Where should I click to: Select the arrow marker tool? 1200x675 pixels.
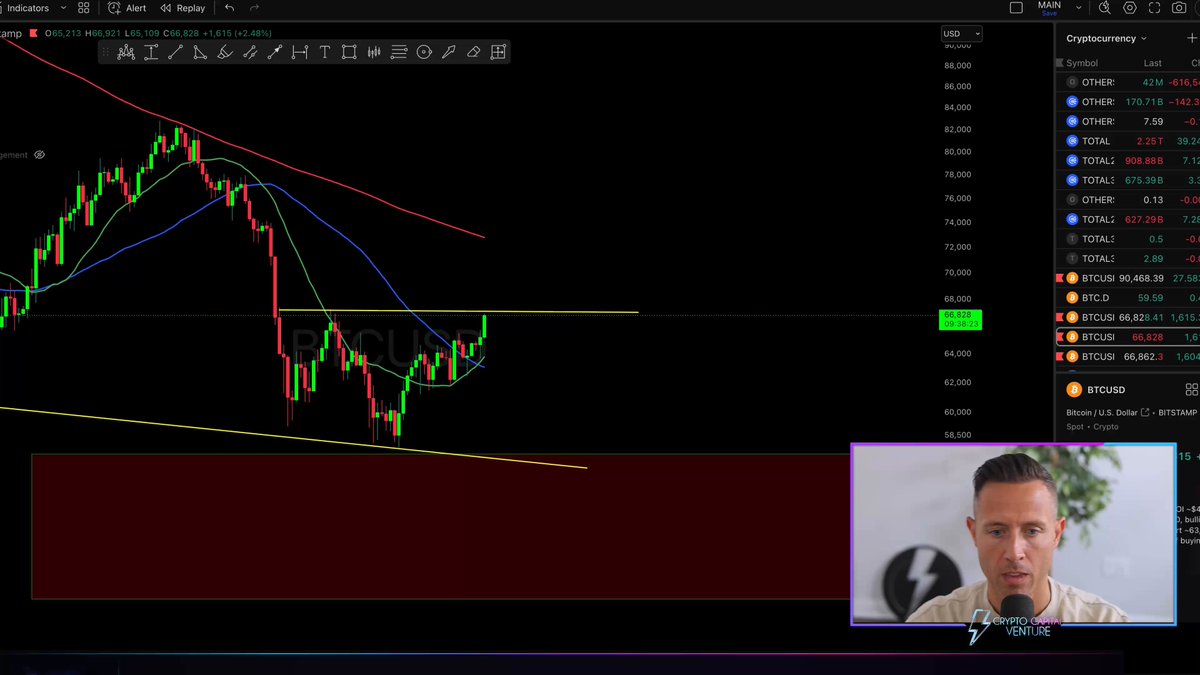(x=448, y=52)
